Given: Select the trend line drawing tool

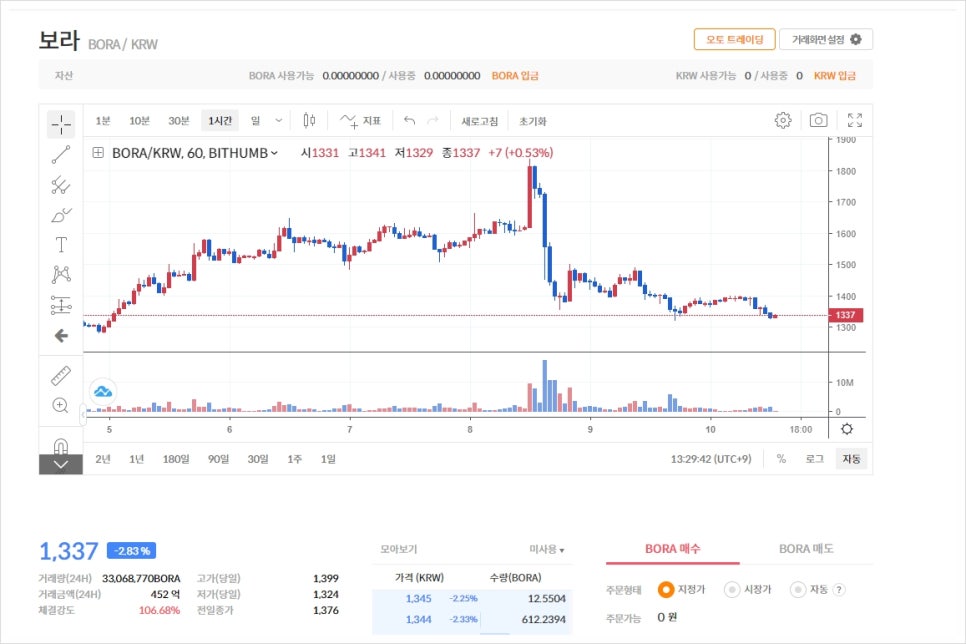Looking at the screenshot, I should 61,155.
